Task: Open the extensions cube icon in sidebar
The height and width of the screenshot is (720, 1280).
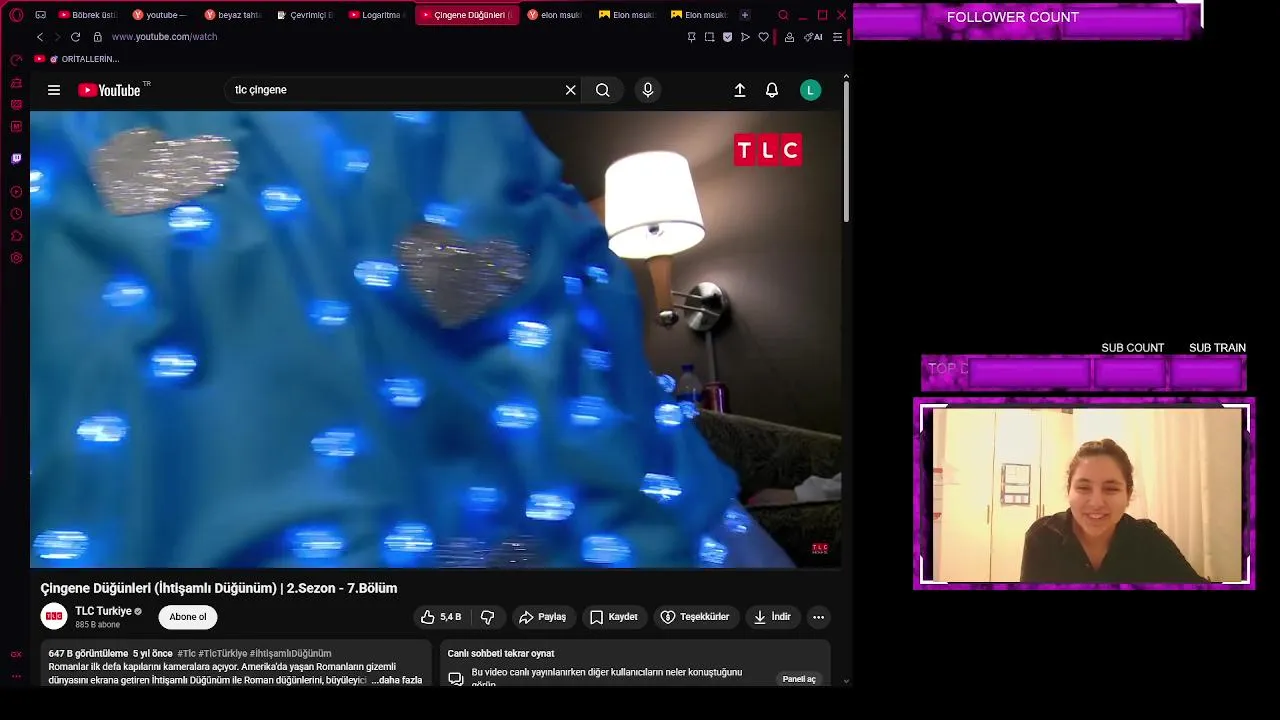Action: coord(16,236)
